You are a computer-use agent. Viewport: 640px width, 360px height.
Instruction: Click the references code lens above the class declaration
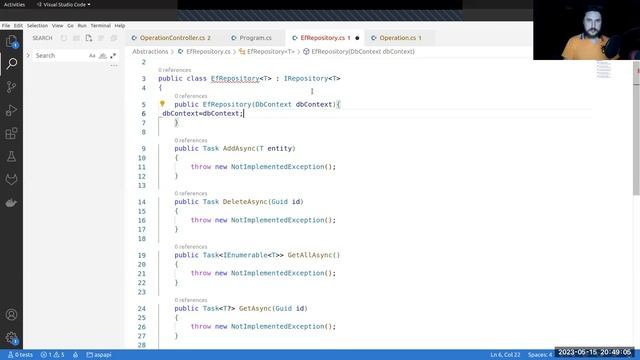click(174, 70)
